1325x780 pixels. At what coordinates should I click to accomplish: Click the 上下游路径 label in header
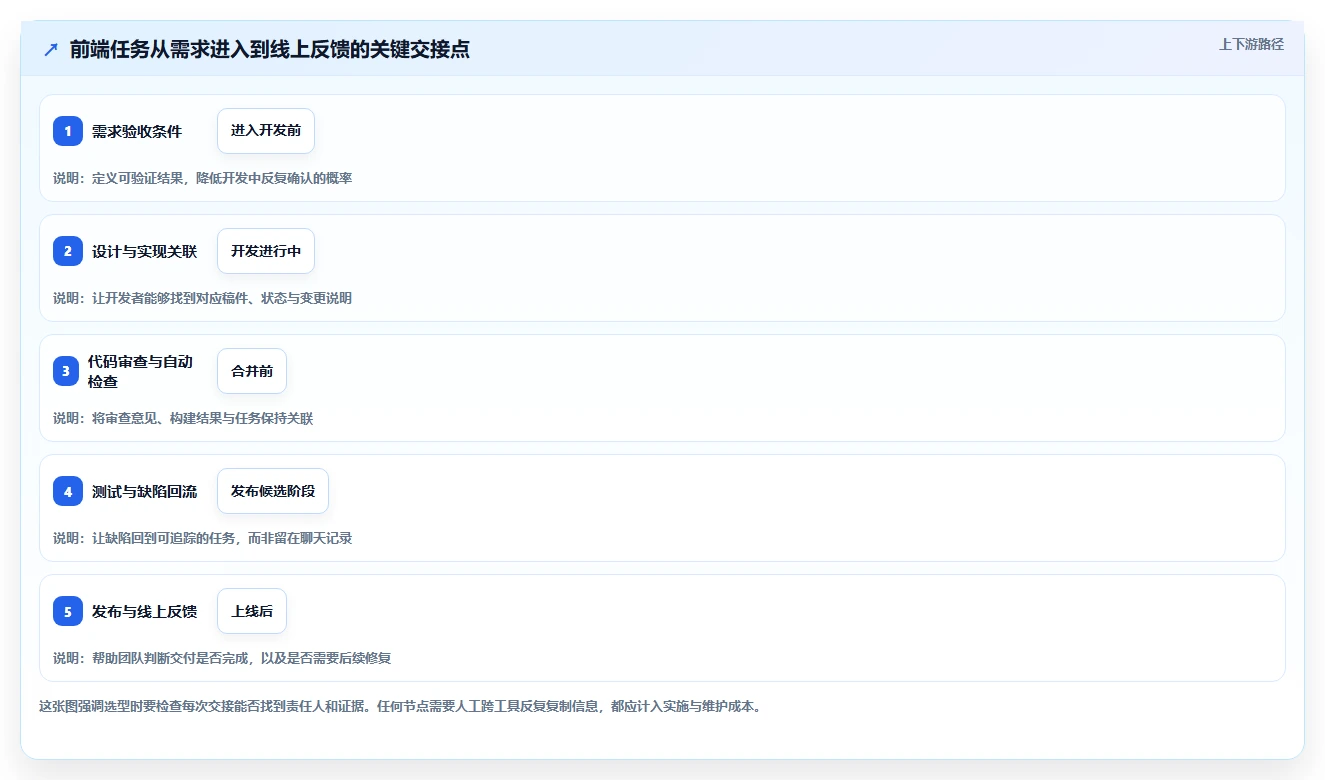tap(1251, 44)
